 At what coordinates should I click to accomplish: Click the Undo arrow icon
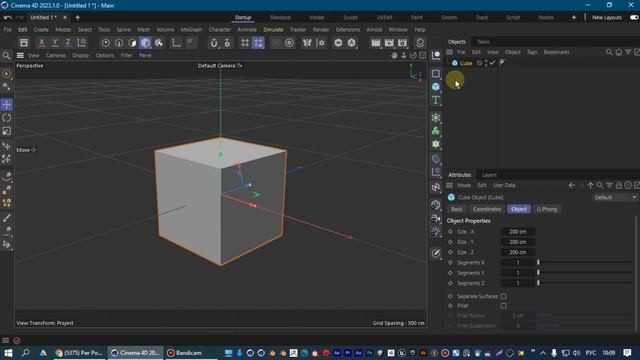[x=7, y=18]
